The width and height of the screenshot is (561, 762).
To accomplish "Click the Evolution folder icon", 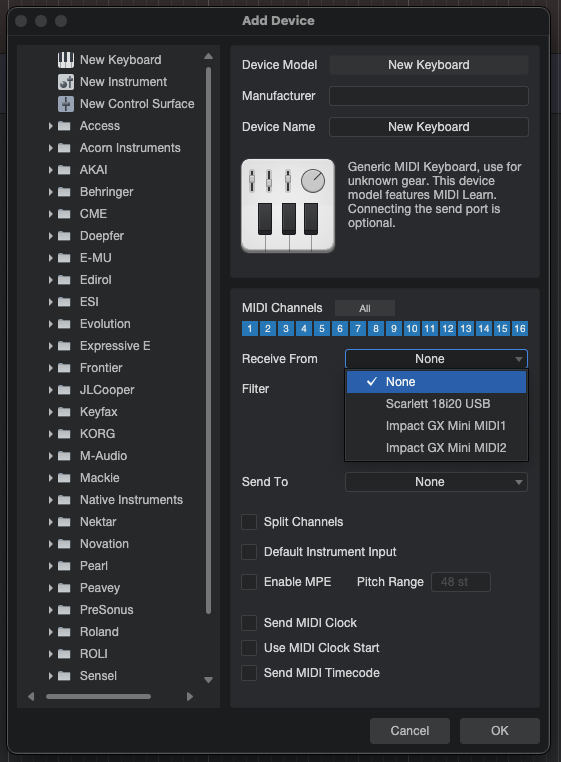I will (64, 324).
